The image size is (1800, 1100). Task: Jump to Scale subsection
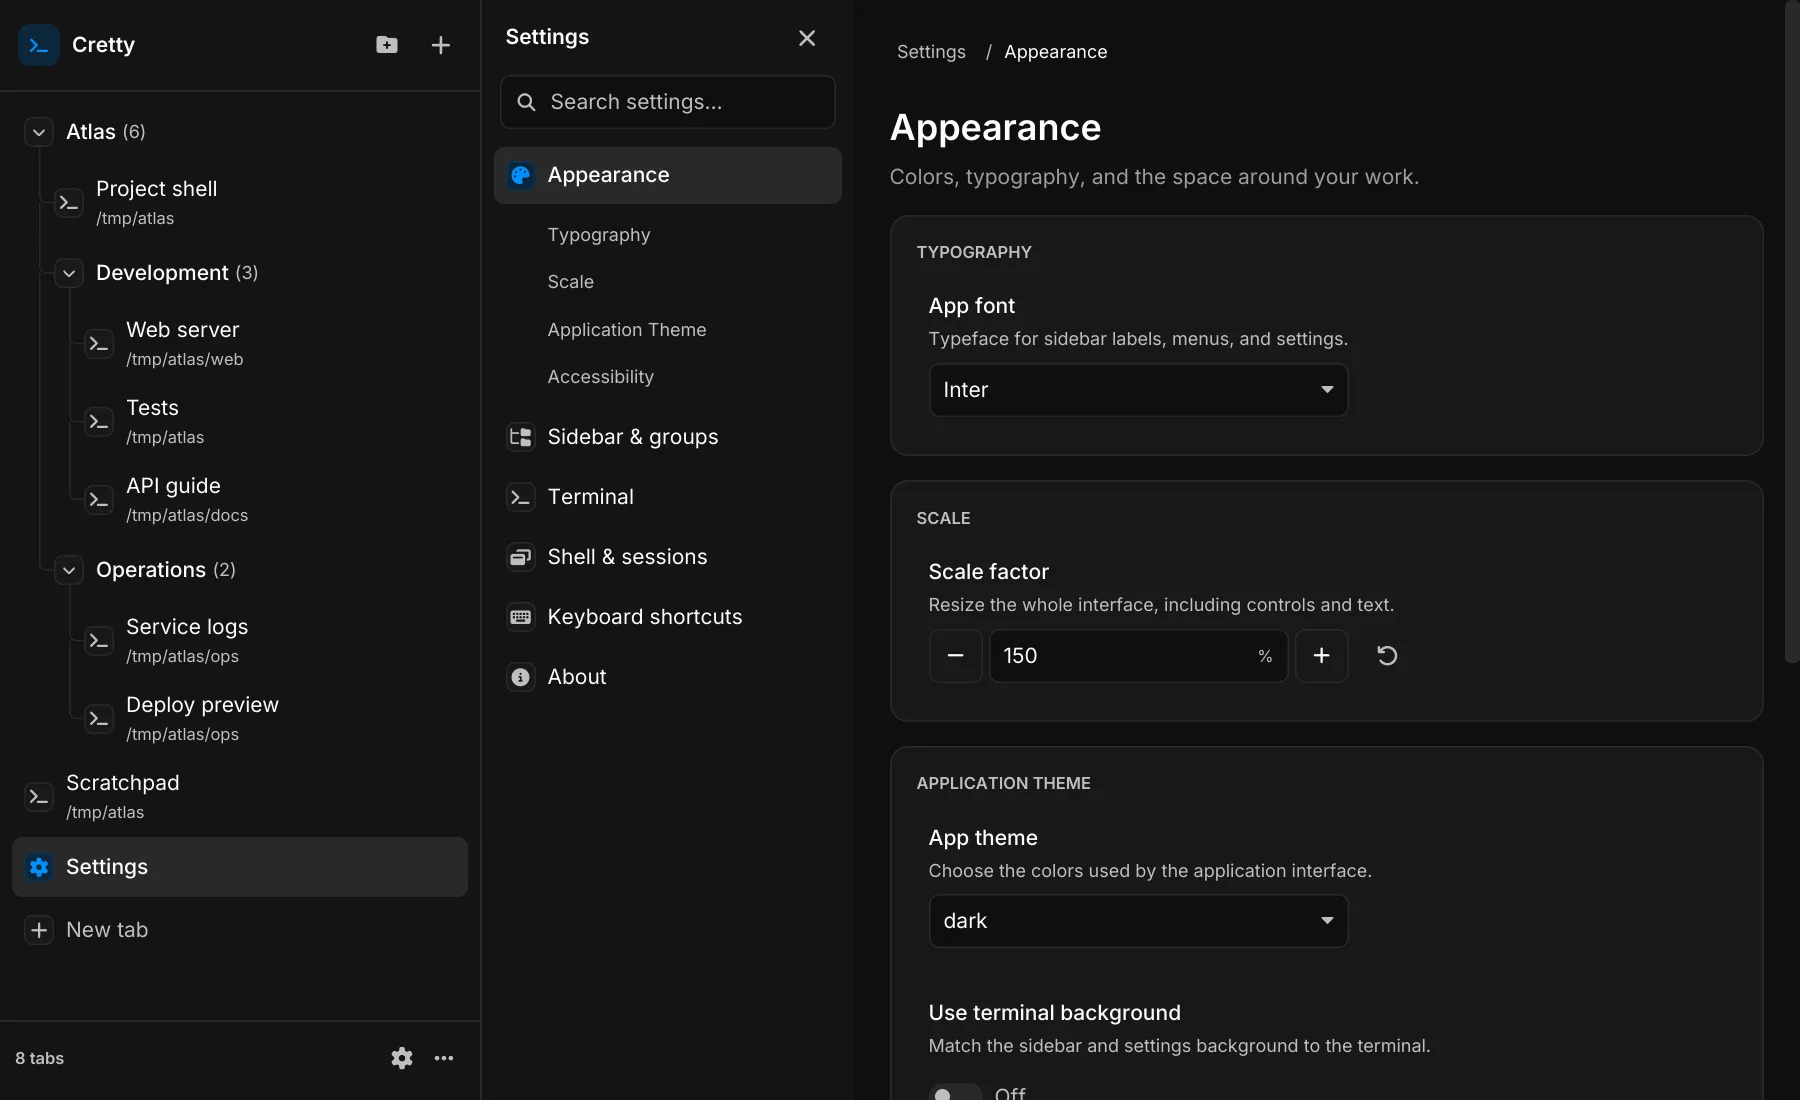coord(571,282)
